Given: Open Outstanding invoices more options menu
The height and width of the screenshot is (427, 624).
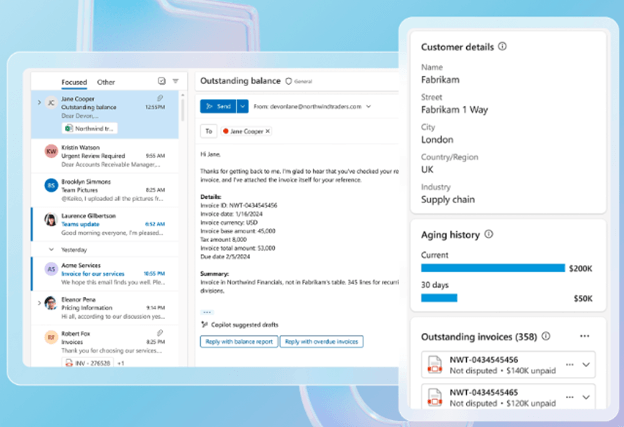Looking at the screenshot, I should 584,336.
